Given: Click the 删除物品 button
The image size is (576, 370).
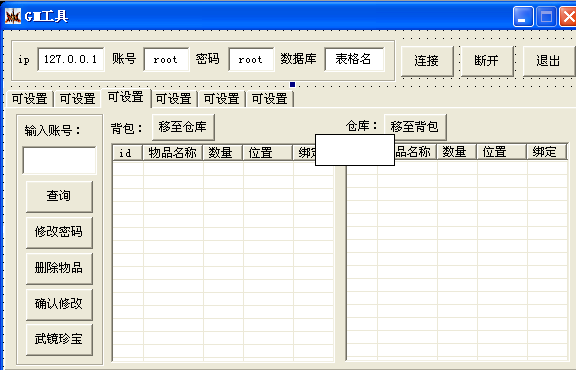Looking at the screenshot, I should click(x=59, y=268).
